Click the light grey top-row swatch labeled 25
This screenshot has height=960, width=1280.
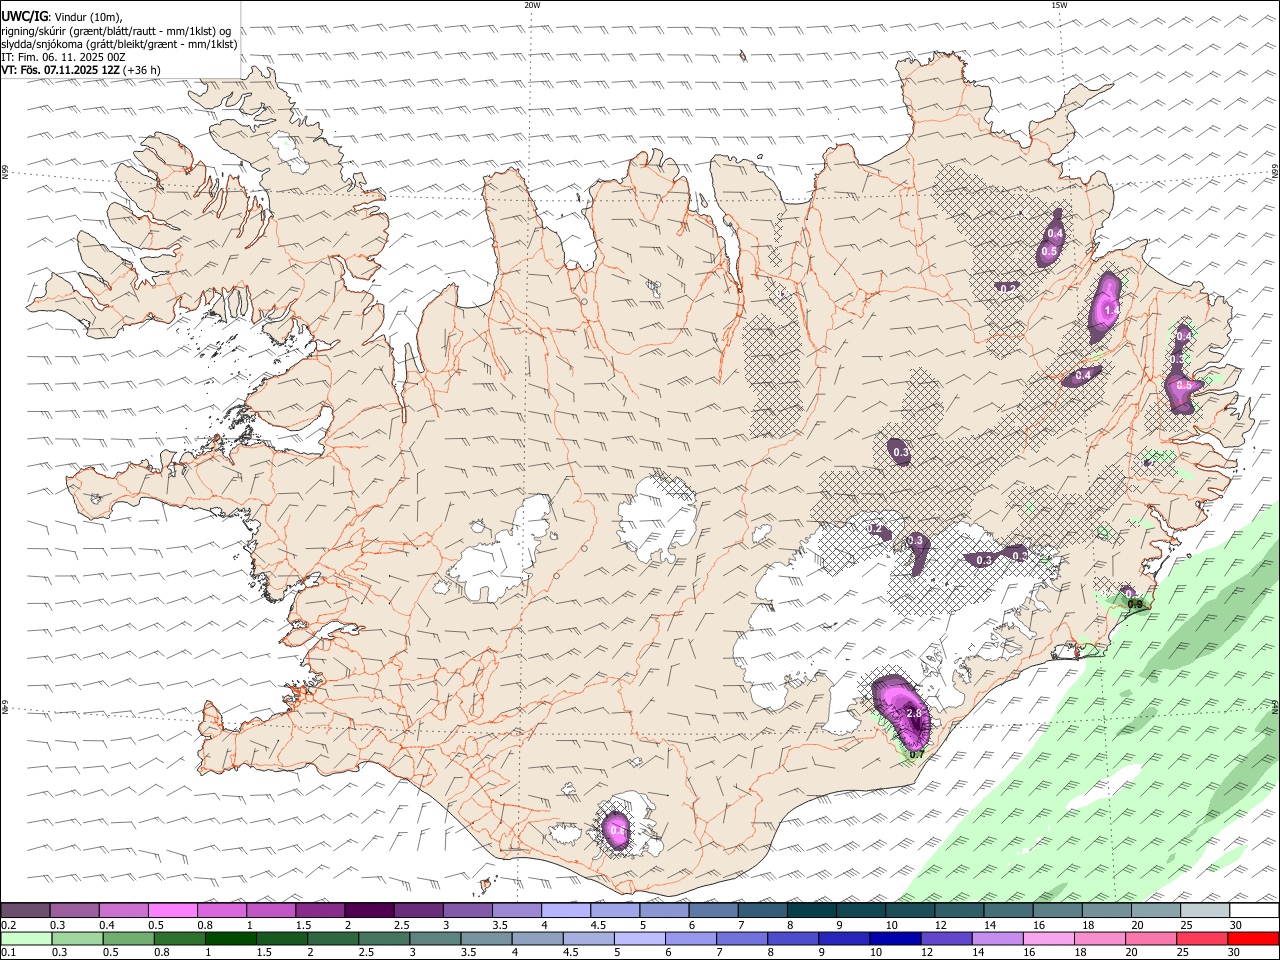coord(1204,910)
